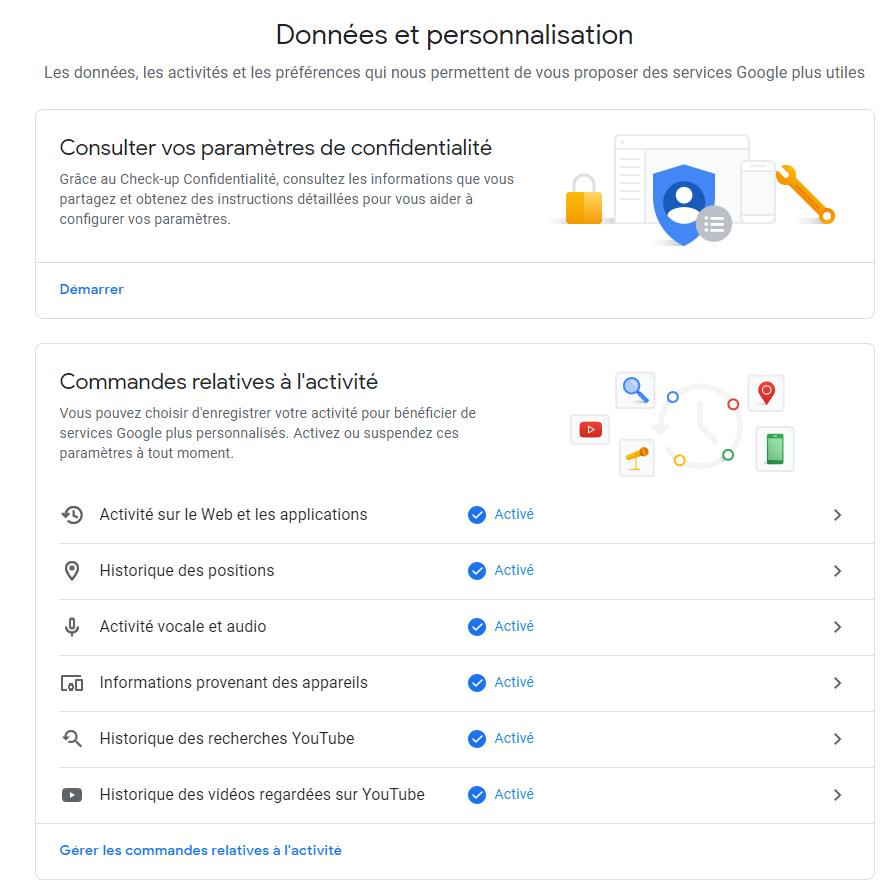Click the YouTube play icon for videos watched
The width and height of the screenshot is (893, 893).
coord(71,794)
